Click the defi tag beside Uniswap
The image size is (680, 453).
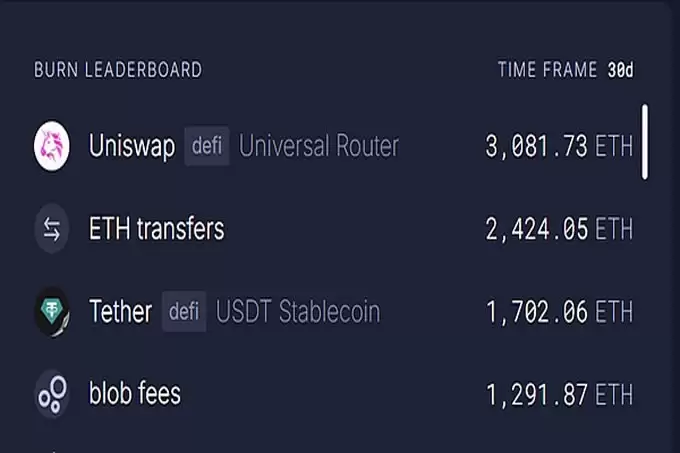(x=208, y=146)
